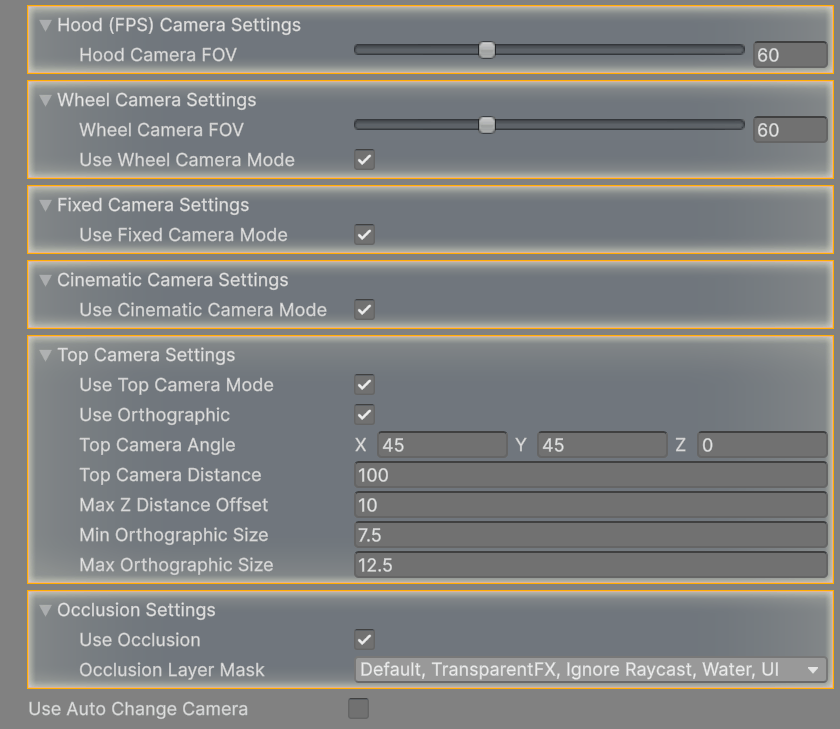
Task: Click the Top Camera Angle X field
Action: [442, 445]
